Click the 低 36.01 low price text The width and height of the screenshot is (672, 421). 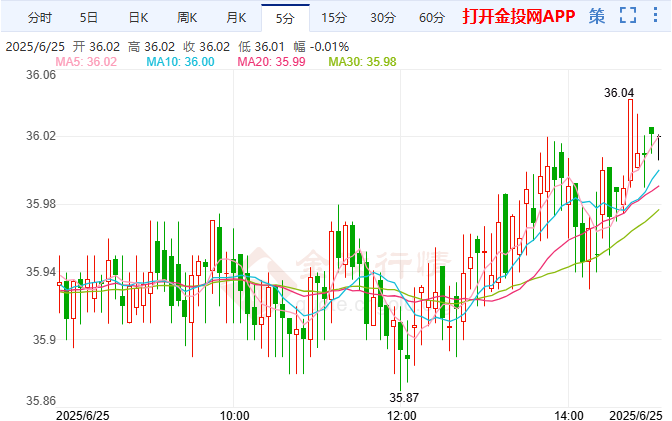point(261,46)
